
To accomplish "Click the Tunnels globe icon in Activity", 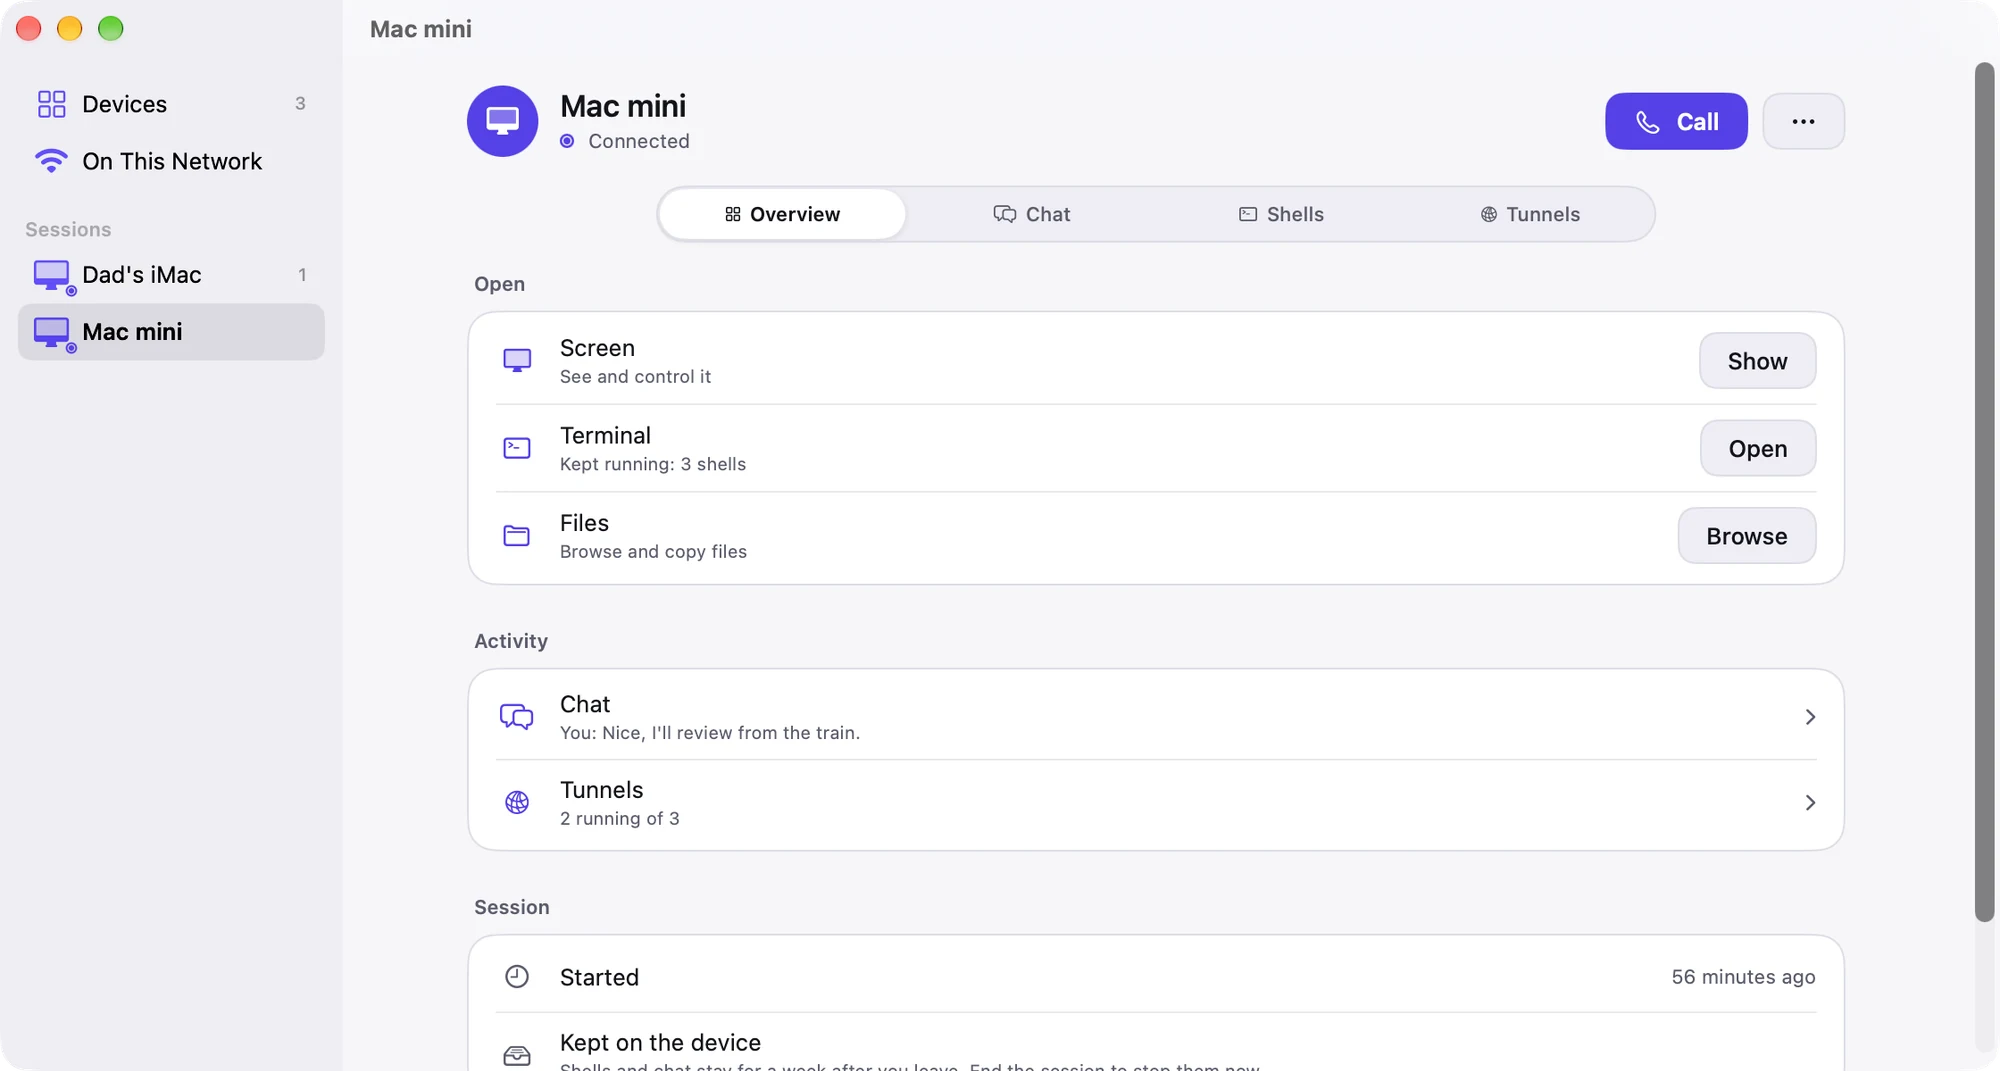I will coord(517,803).
